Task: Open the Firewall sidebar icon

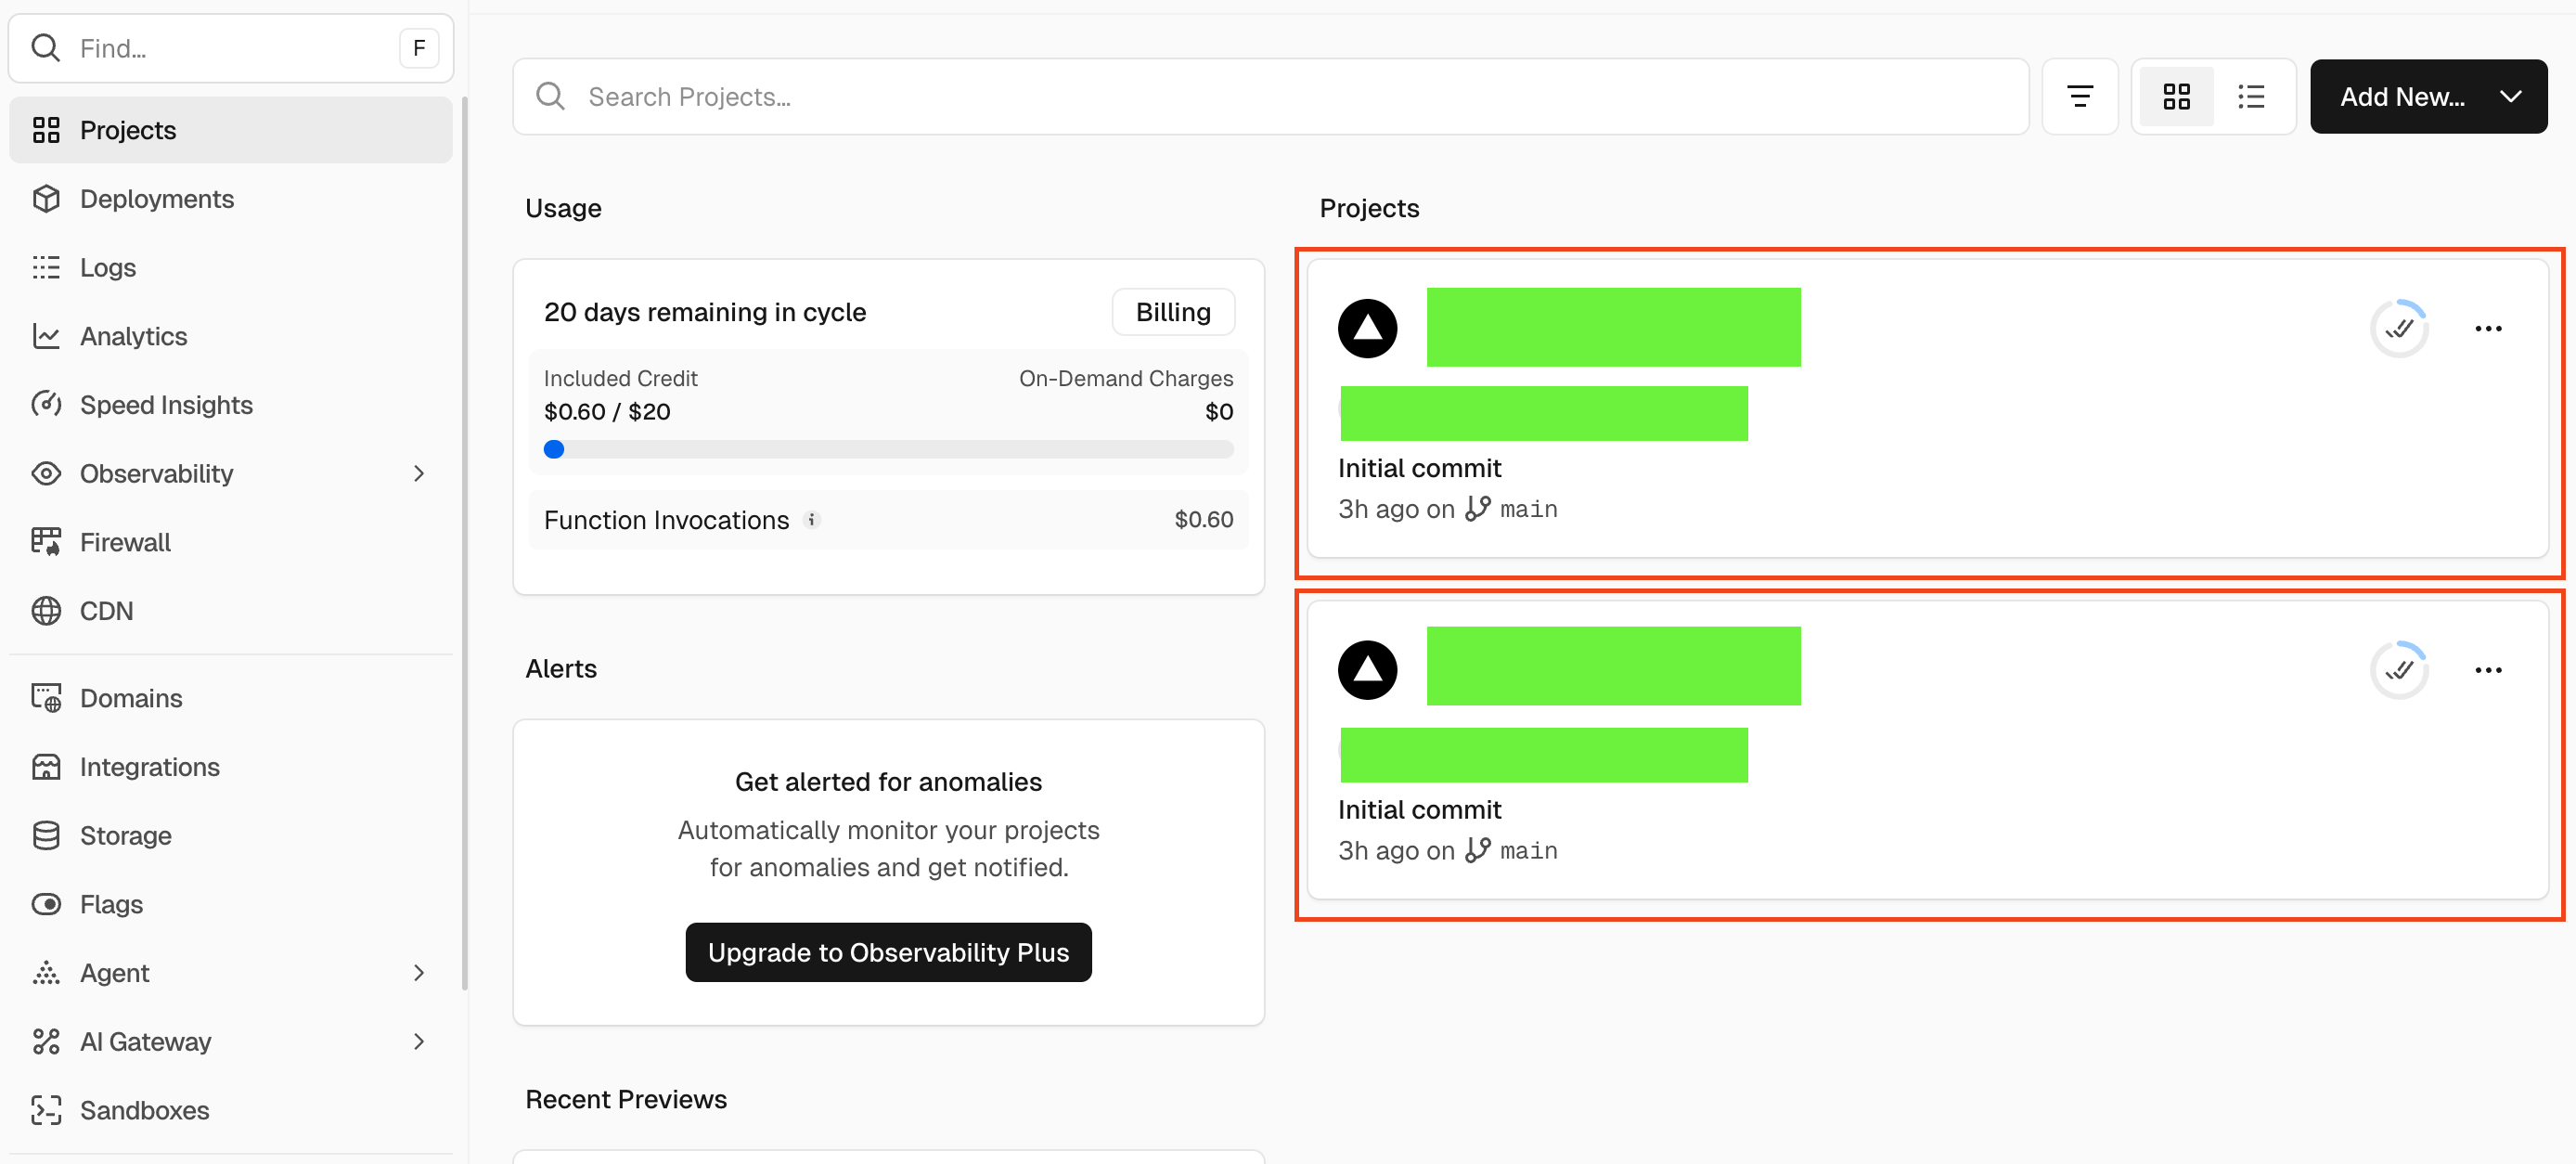Action: 46,541
